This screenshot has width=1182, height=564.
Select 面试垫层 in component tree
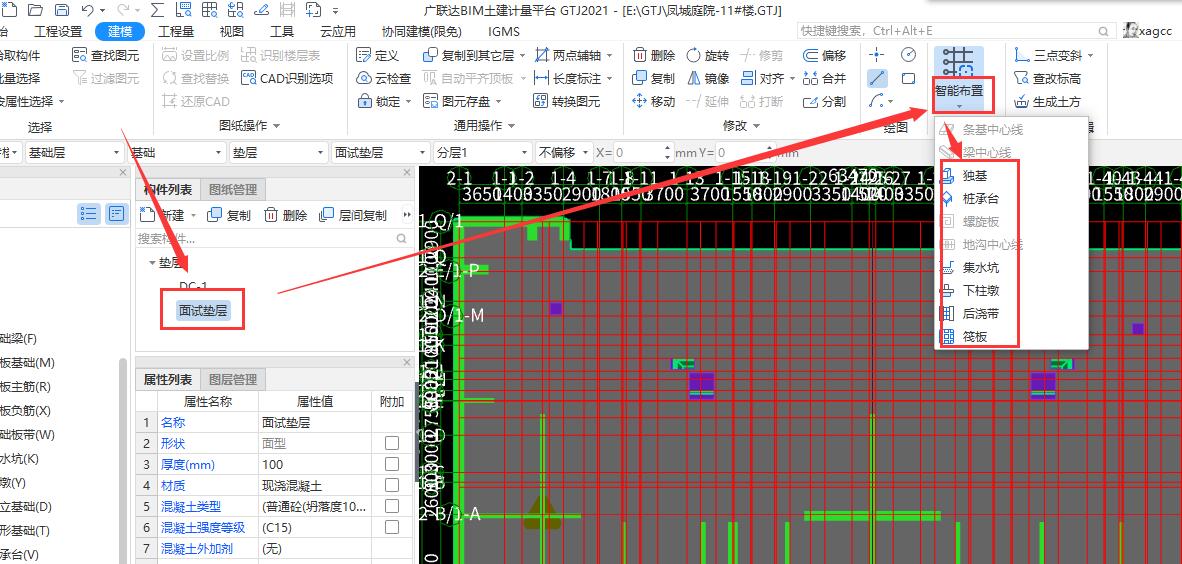(x=203, y=310)
